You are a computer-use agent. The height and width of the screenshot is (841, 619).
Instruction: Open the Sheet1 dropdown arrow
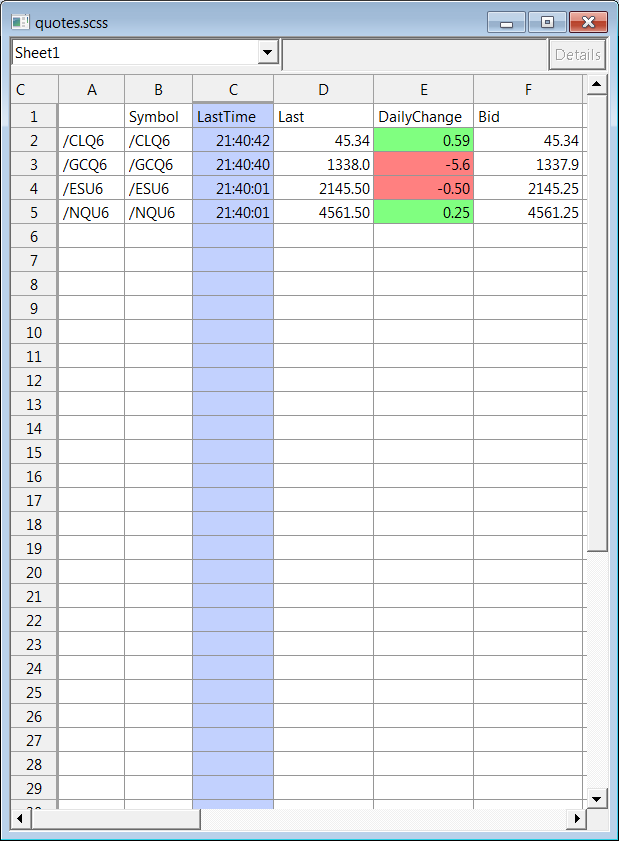click(x=267, y=53)
